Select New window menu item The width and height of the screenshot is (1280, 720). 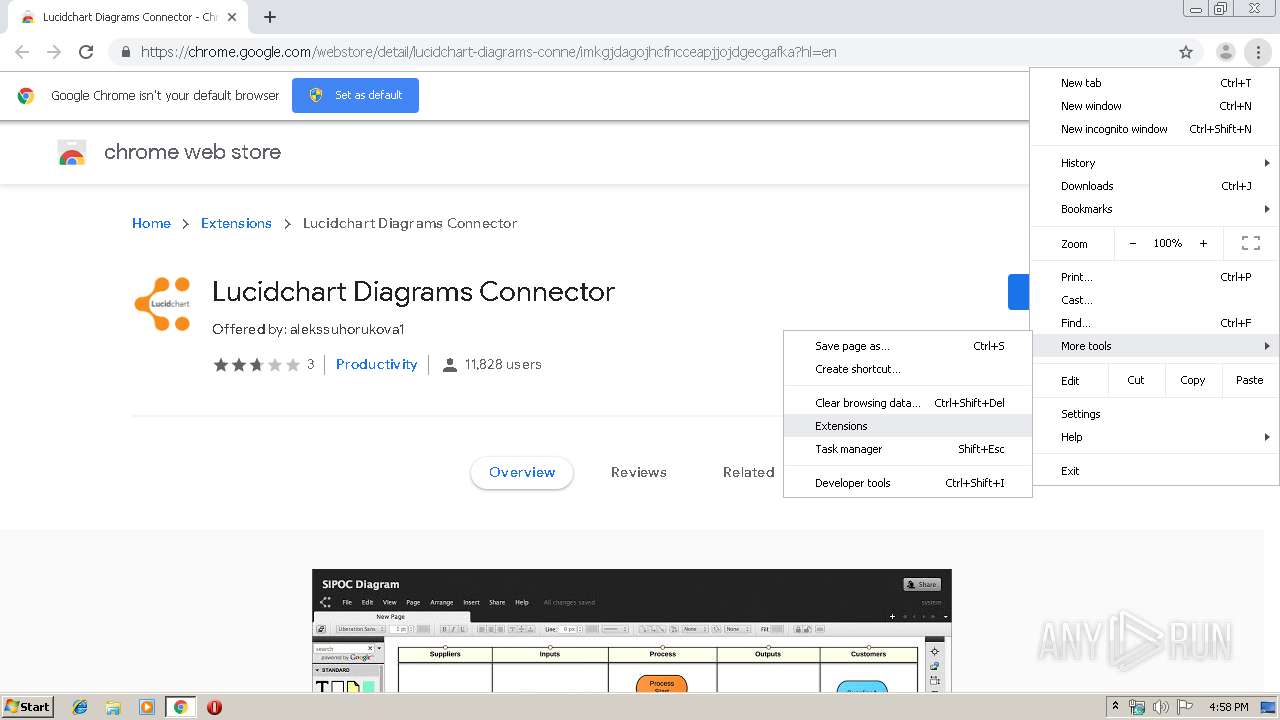[1155, 106]
